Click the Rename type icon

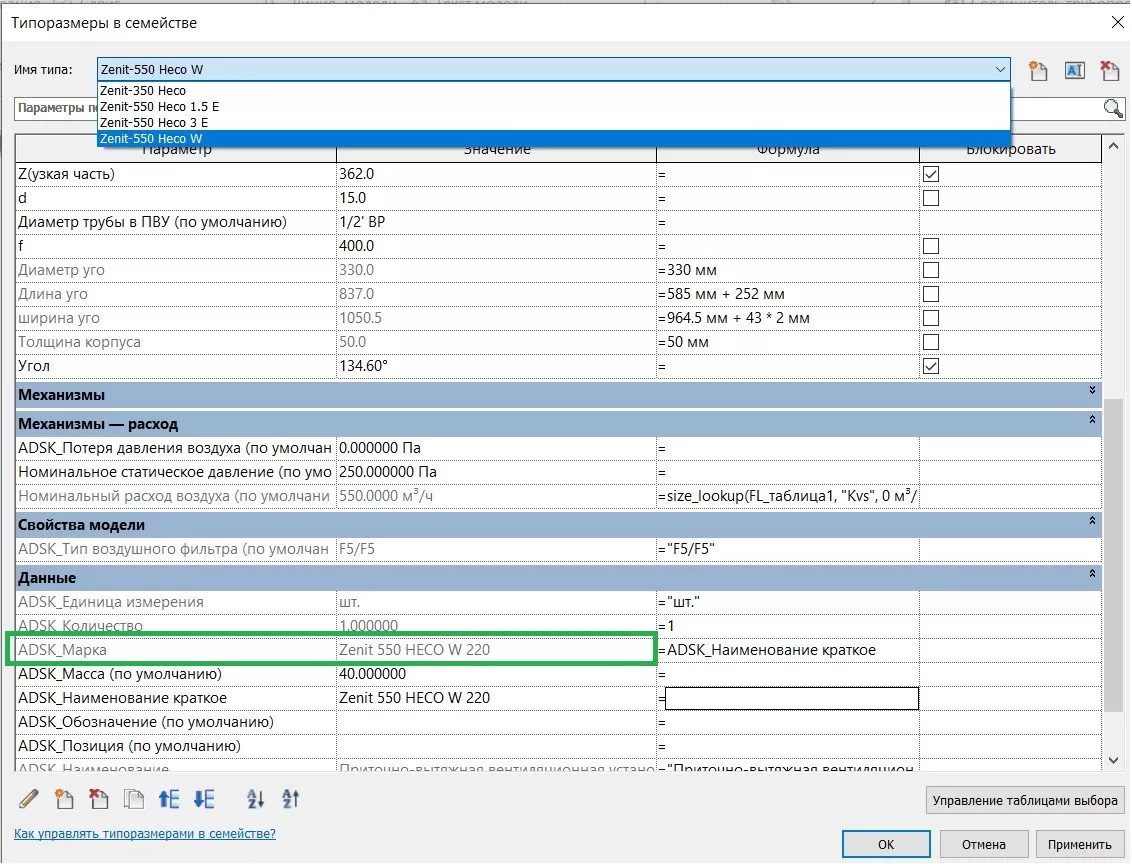[x=1074, y=70]
